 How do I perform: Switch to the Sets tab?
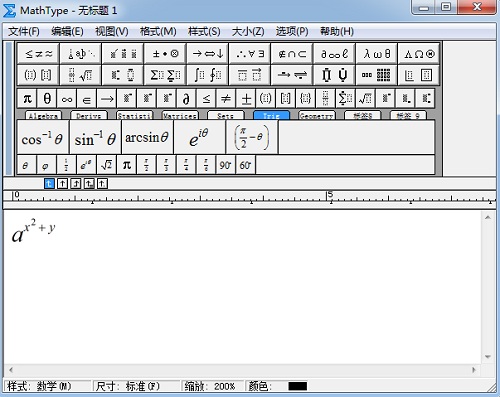[x=225, y=116]
